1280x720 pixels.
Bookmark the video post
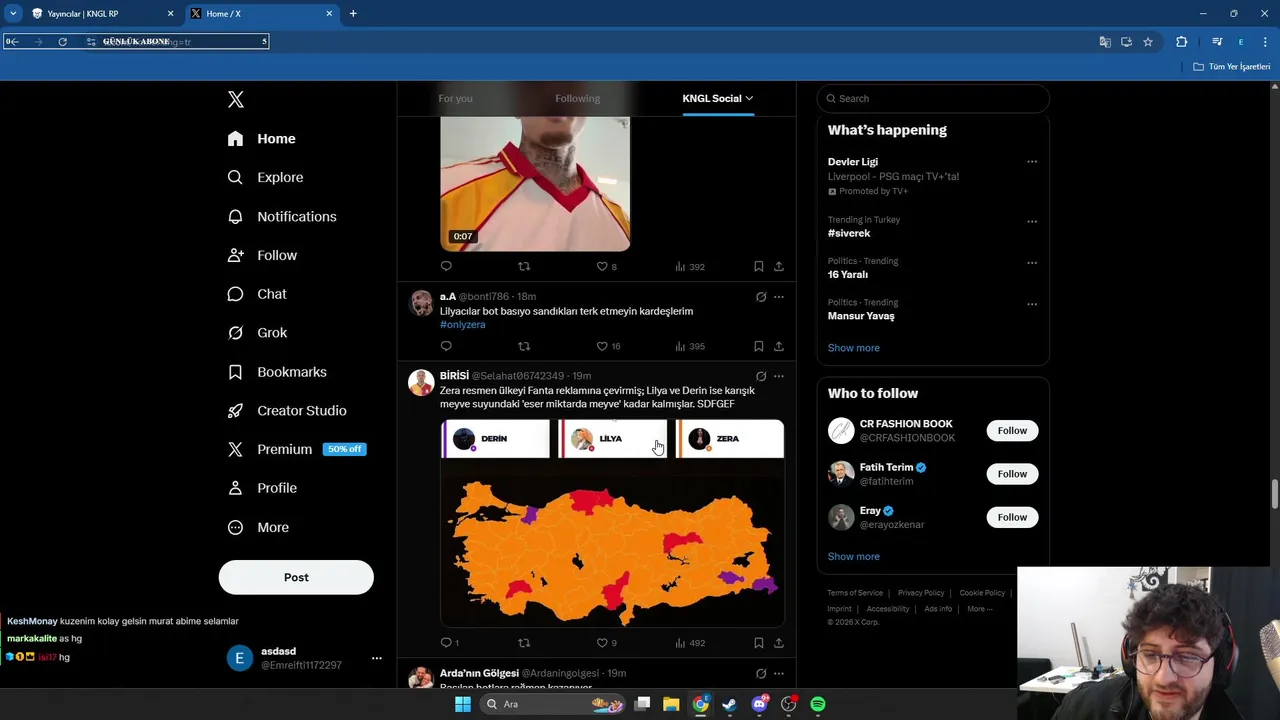(x=758, y=267)
